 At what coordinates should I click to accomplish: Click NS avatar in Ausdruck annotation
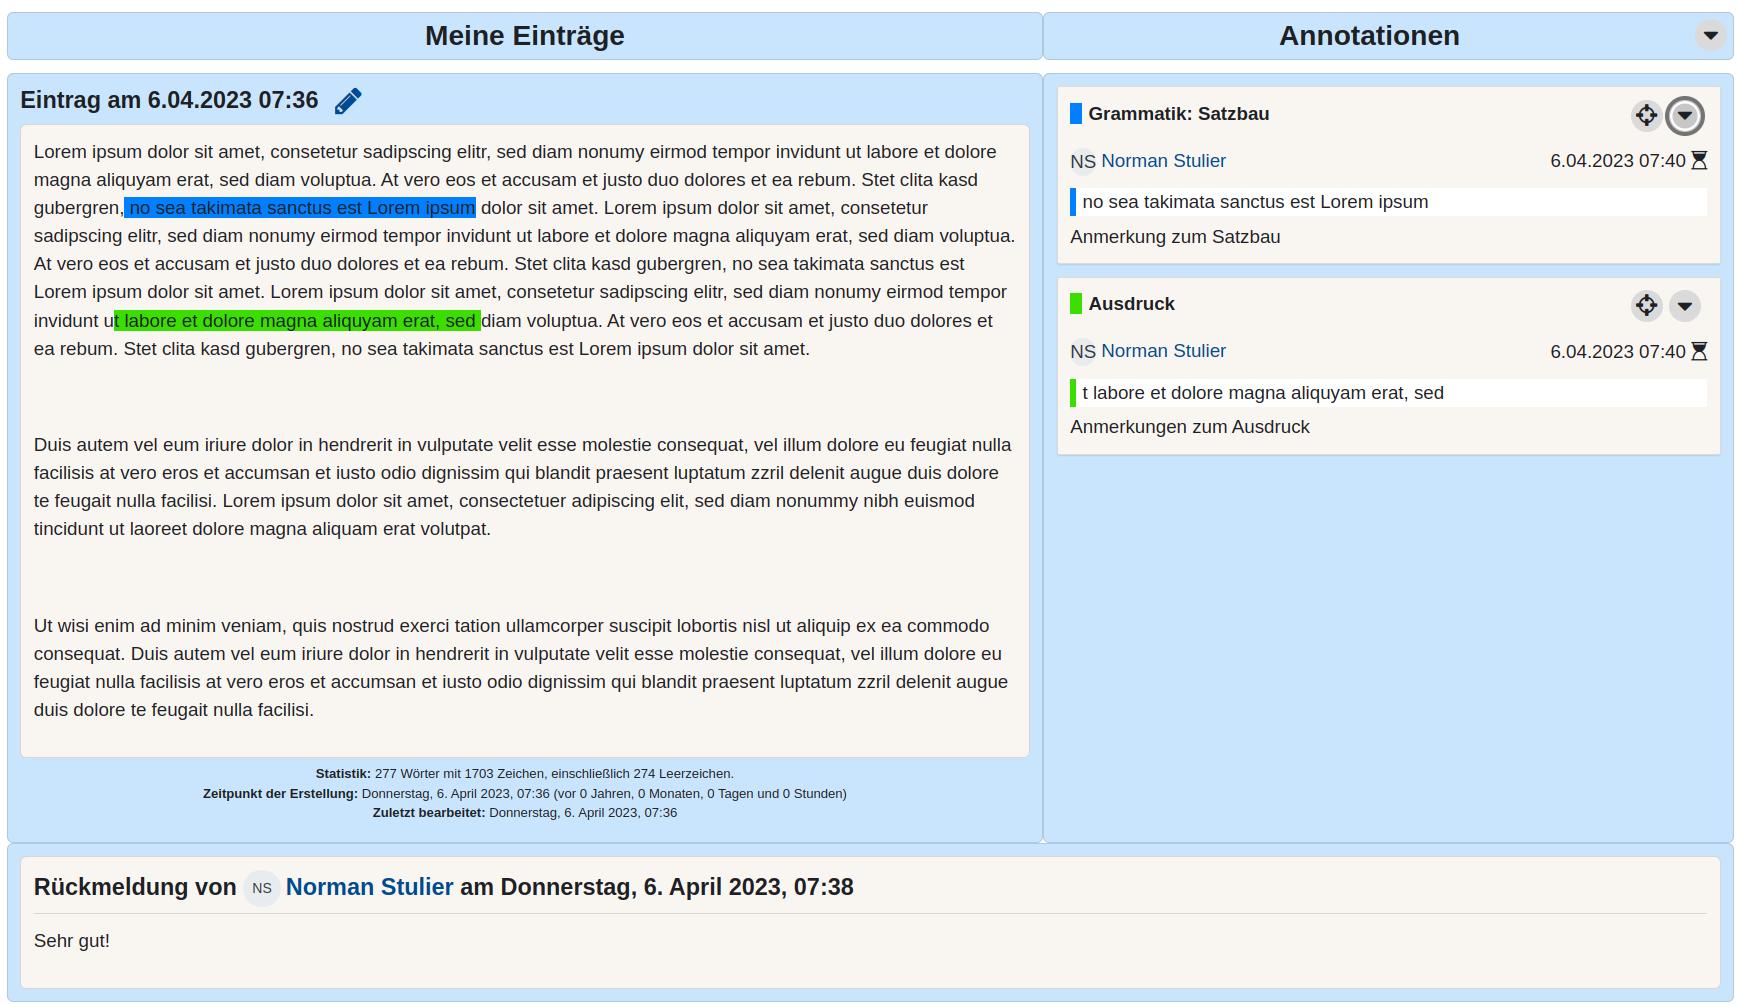click(x=1082, y=351)
